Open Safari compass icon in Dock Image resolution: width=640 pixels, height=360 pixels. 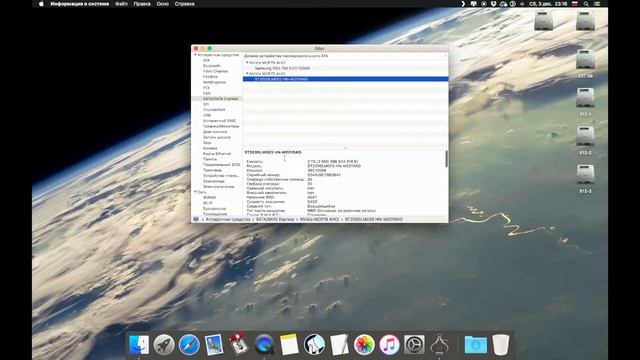pos(189,345)
